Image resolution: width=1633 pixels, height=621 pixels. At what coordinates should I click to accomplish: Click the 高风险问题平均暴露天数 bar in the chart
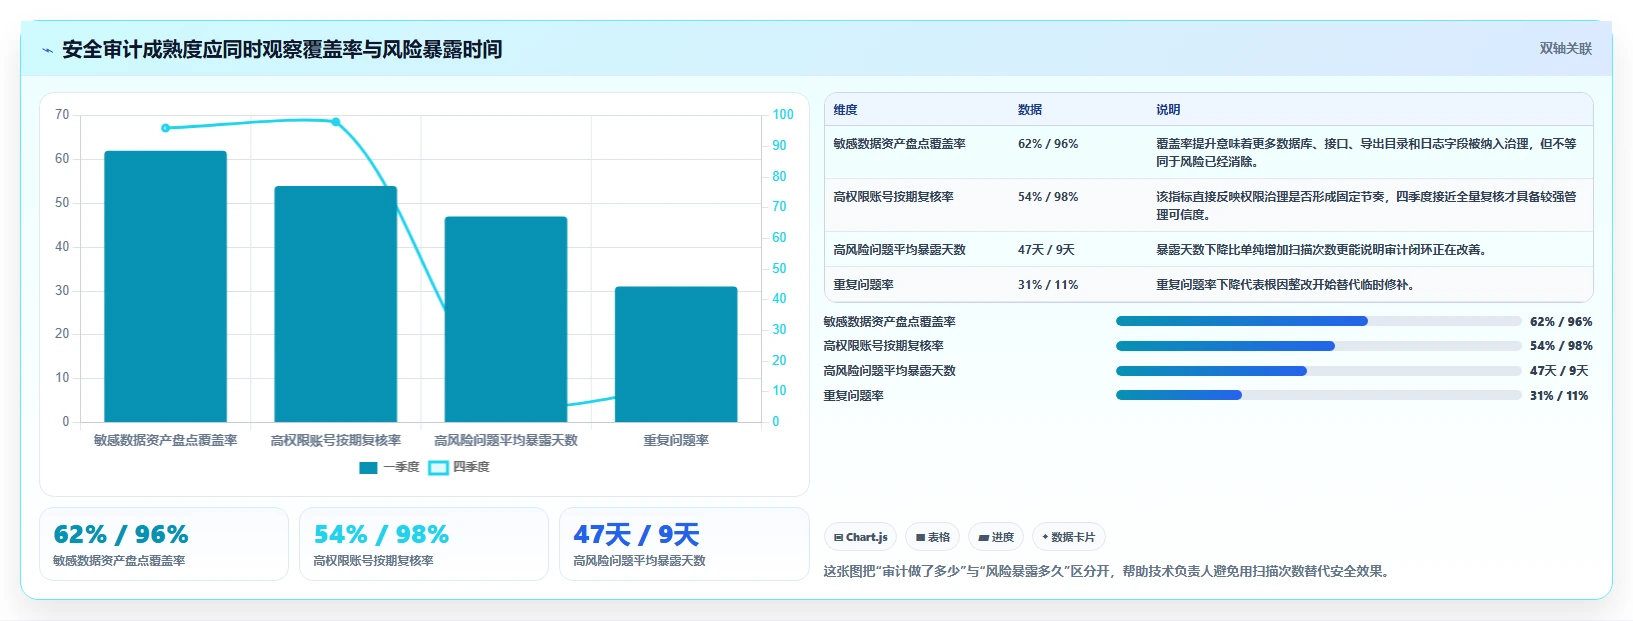point(506,319)
